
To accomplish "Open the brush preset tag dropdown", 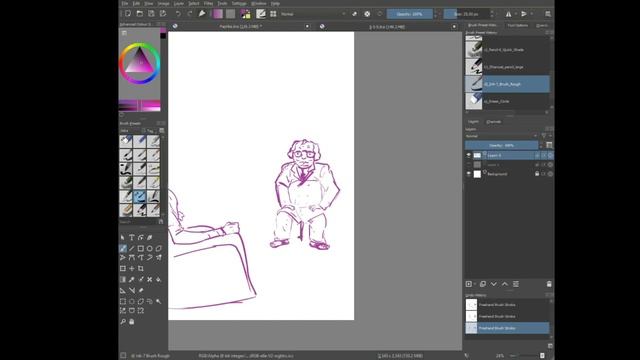I will 130,131.
